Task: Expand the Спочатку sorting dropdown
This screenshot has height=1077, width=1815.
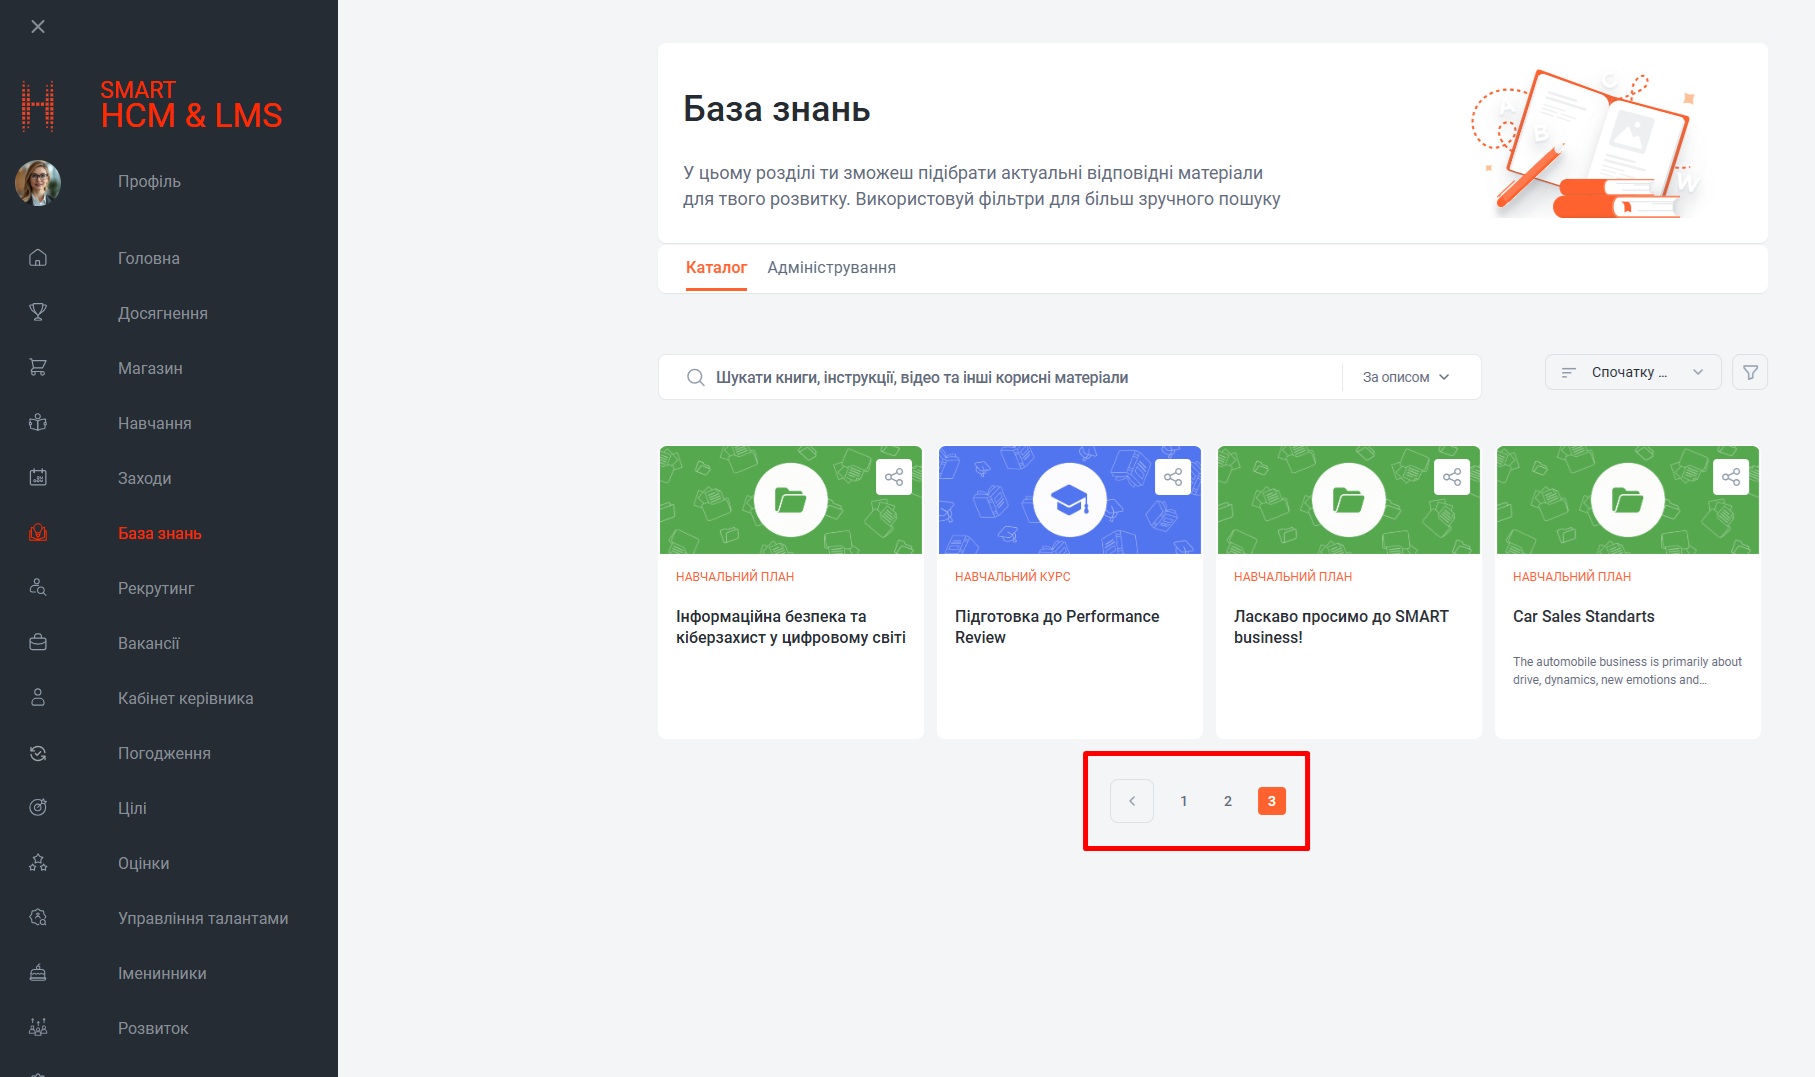Action: click(x=1632, y=371)
